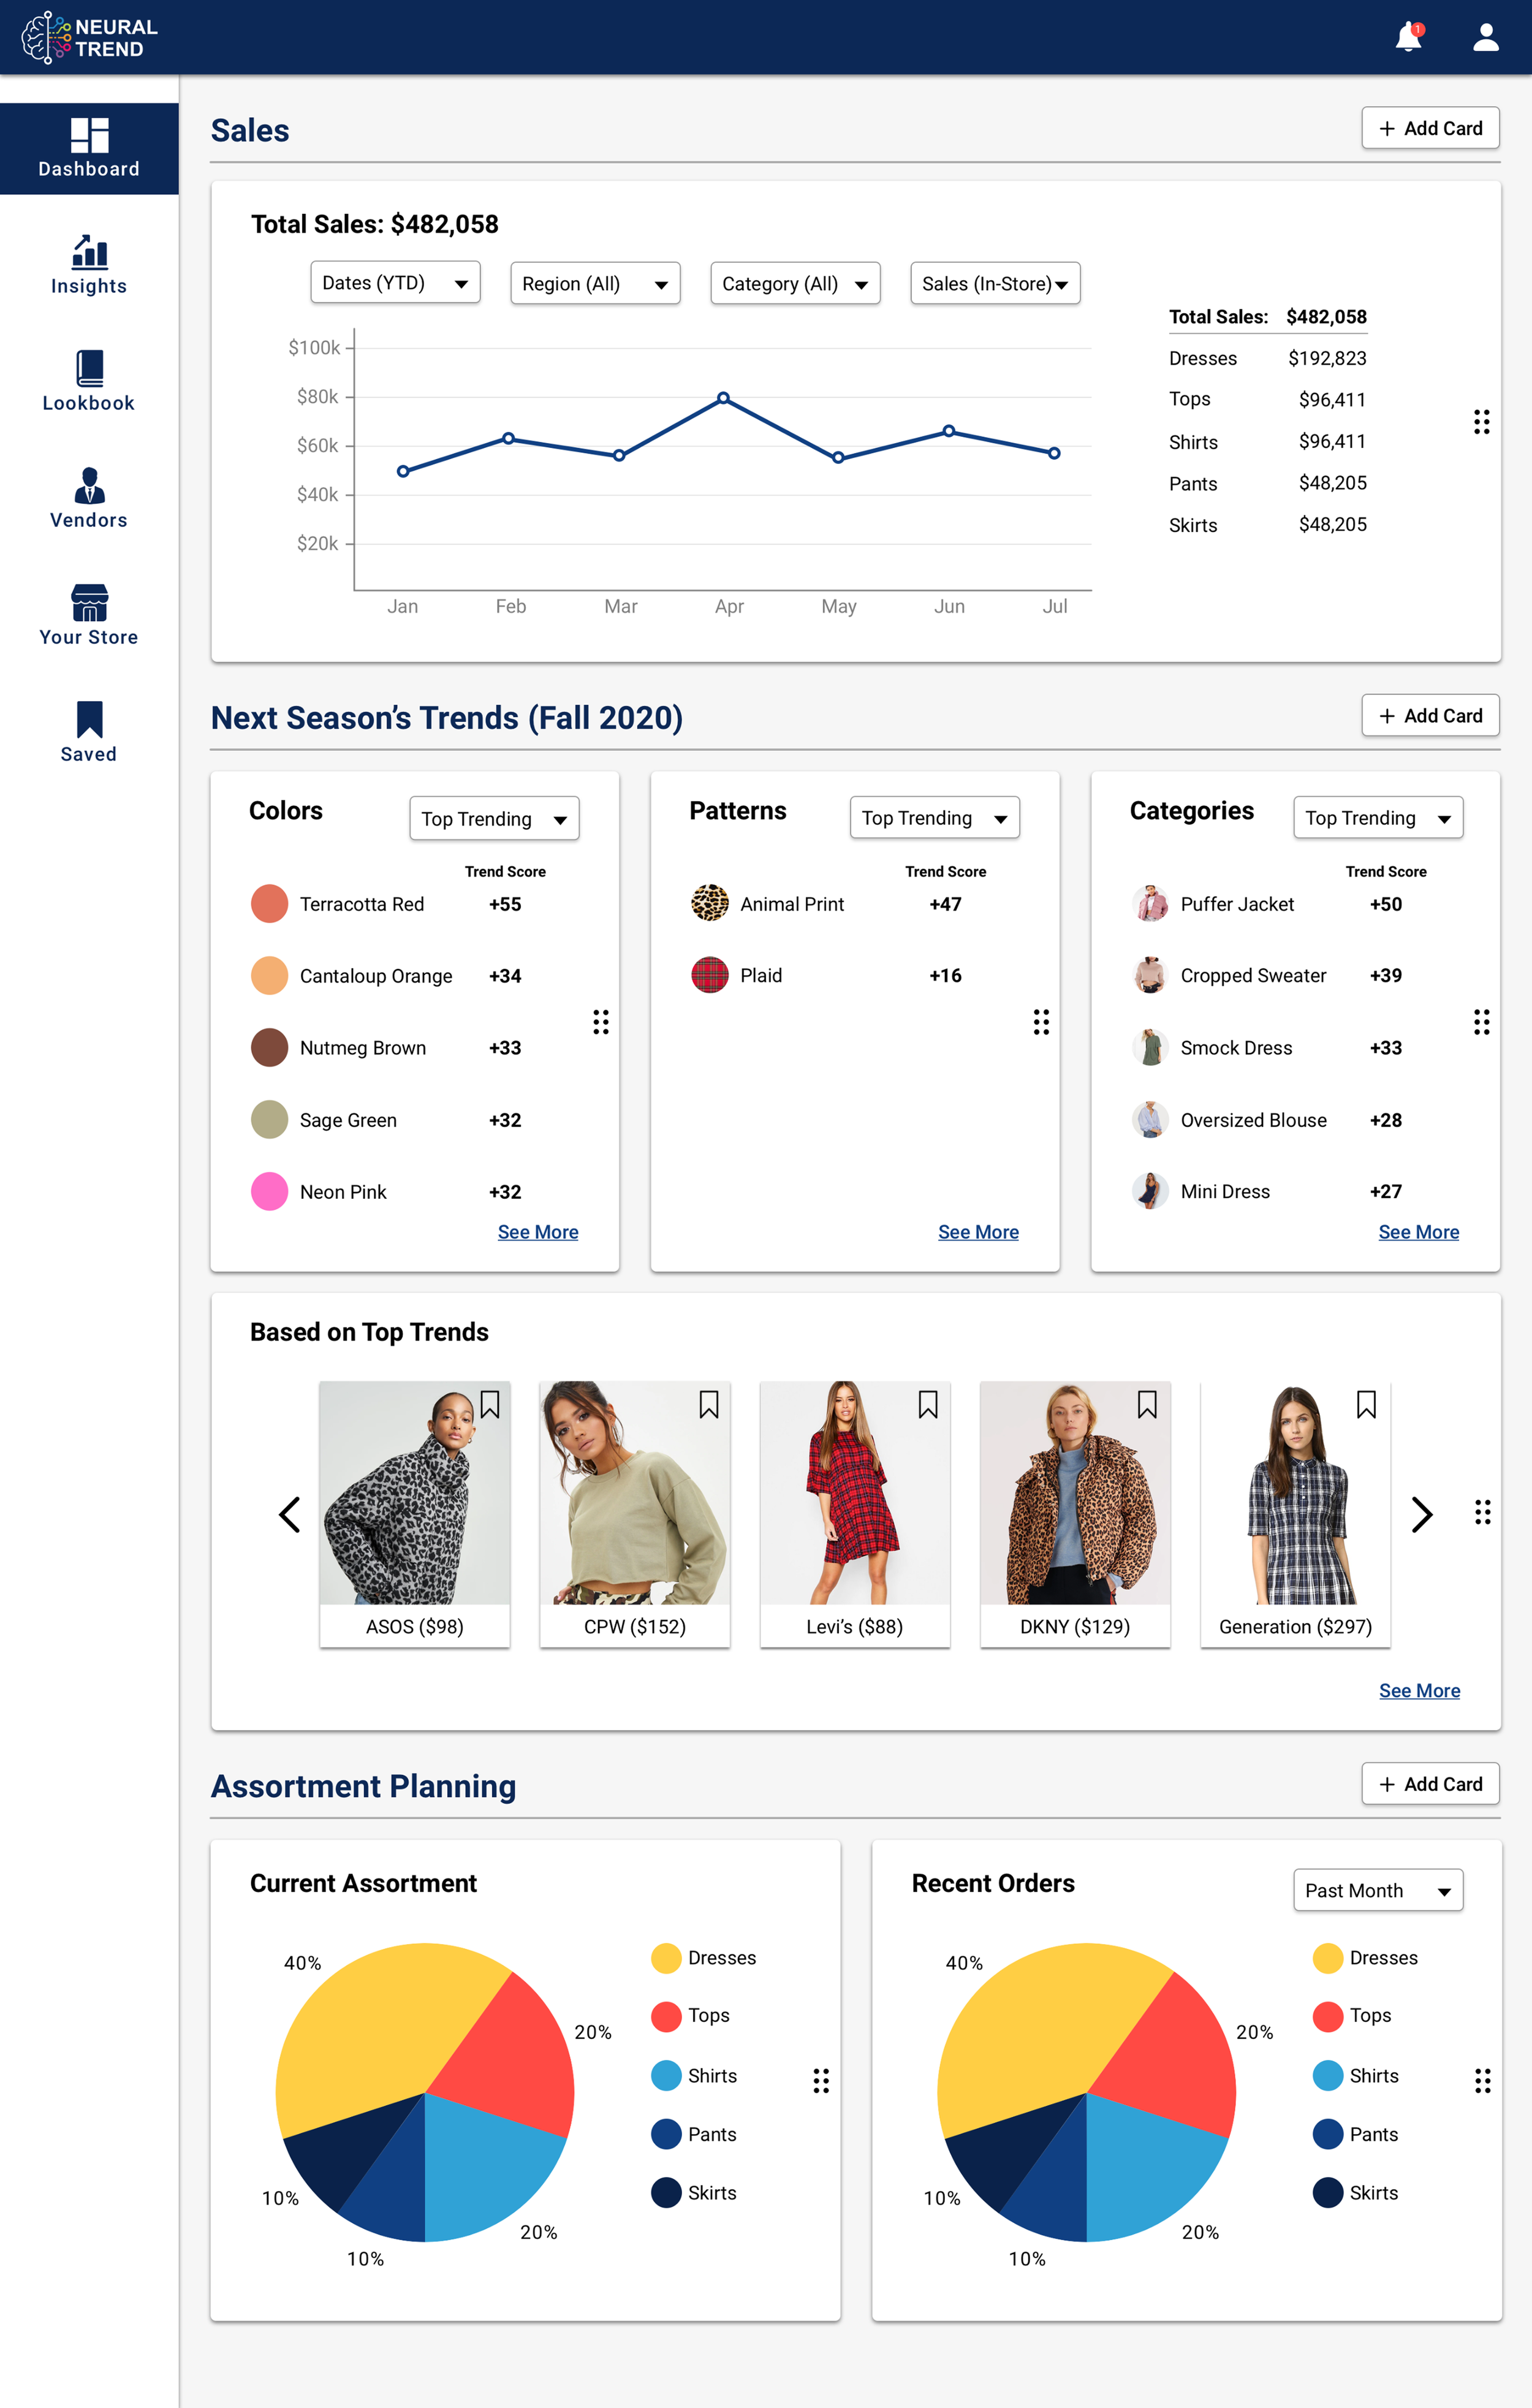Click drag handle dots on Colors card
The height and width of the screenshot is (2408, 1532).
pyautogui.click(x=600, y=1021)
